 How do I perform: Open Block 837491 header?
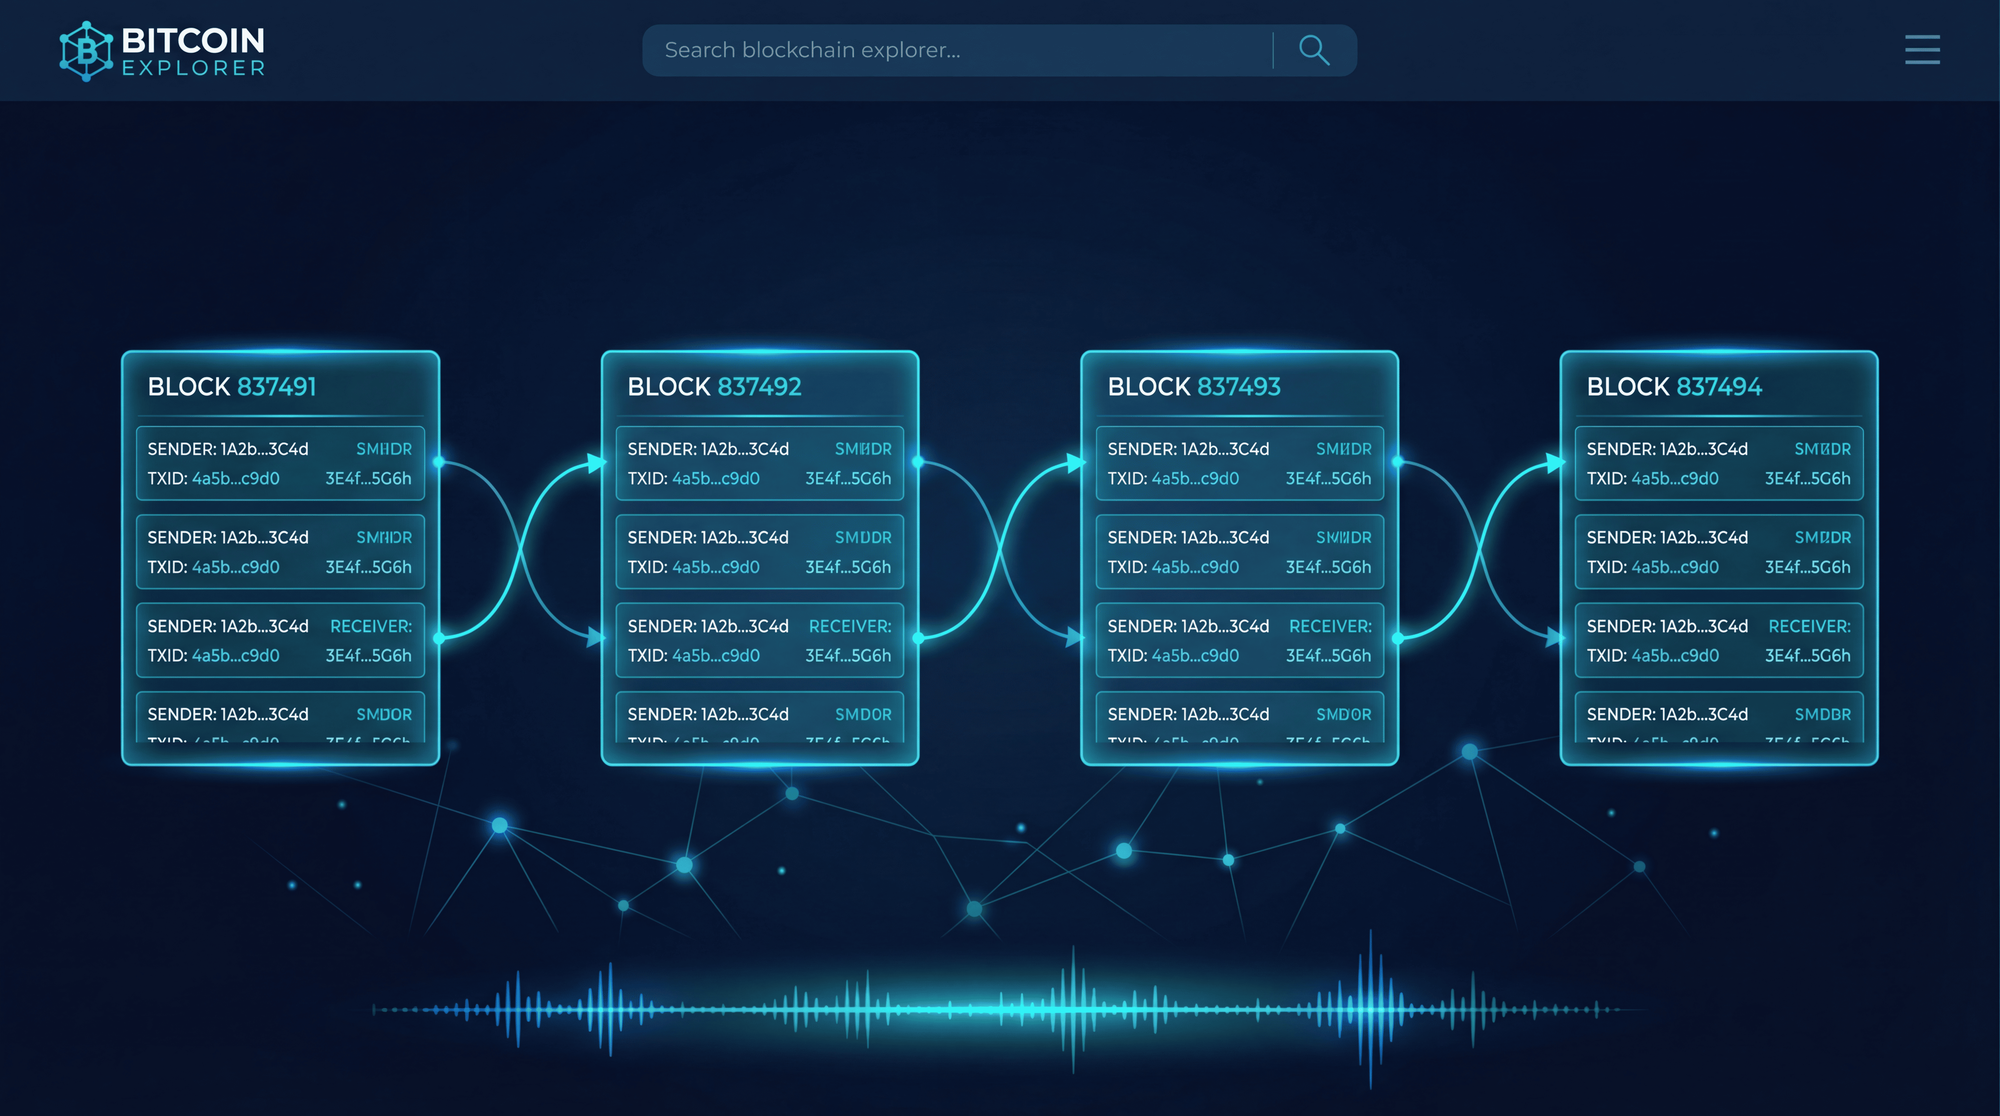coord(232,387)
